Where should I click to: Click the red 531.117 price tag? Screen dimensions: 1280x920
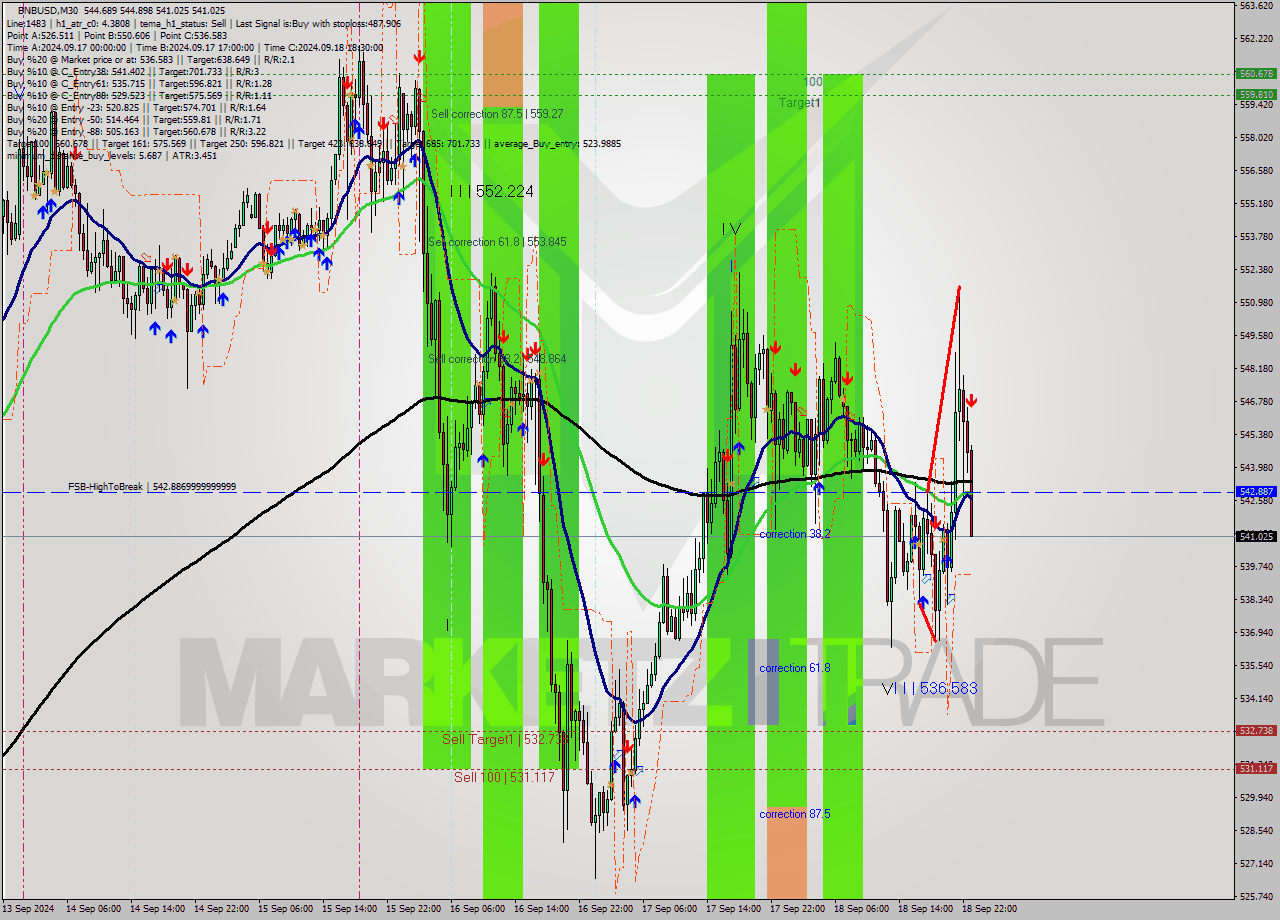click(x=1256, y=769)
